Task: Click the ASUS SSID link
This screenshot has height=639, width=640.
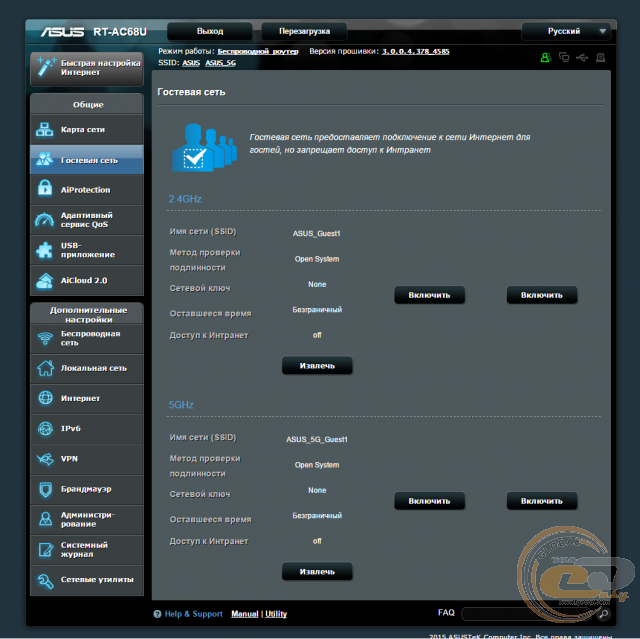Action: (191, 63)
